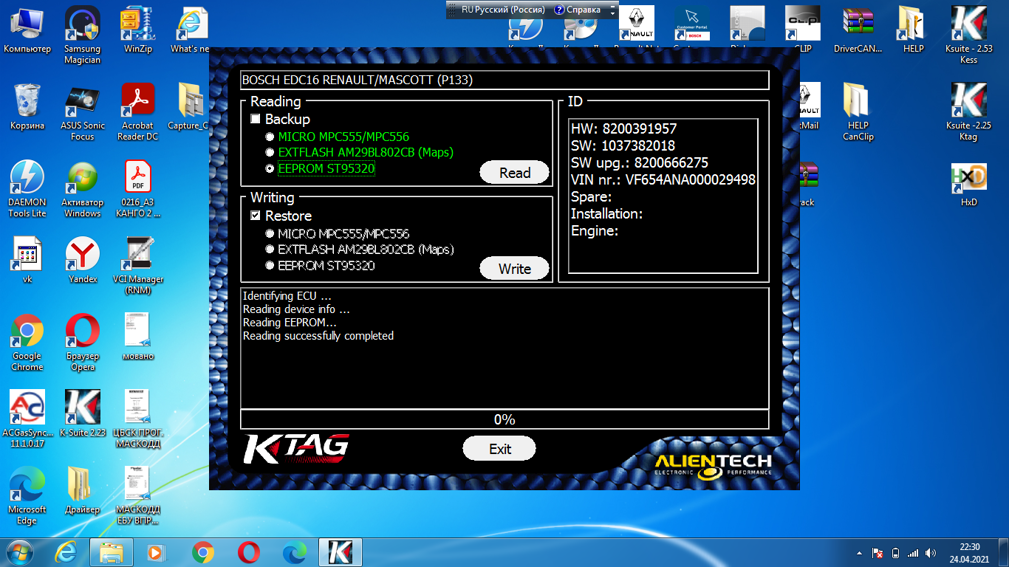Select Writing MICRO MPC555/MPC556 radio button
This screenshot has width=1009, height=567.
coord(270,234)
